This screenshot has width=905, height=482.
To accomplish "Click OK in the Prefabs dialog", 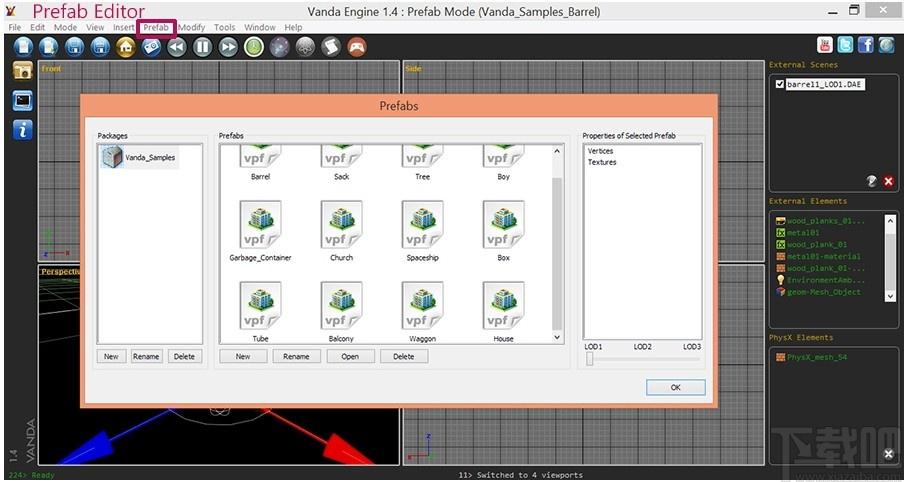I will click(676, 387).
